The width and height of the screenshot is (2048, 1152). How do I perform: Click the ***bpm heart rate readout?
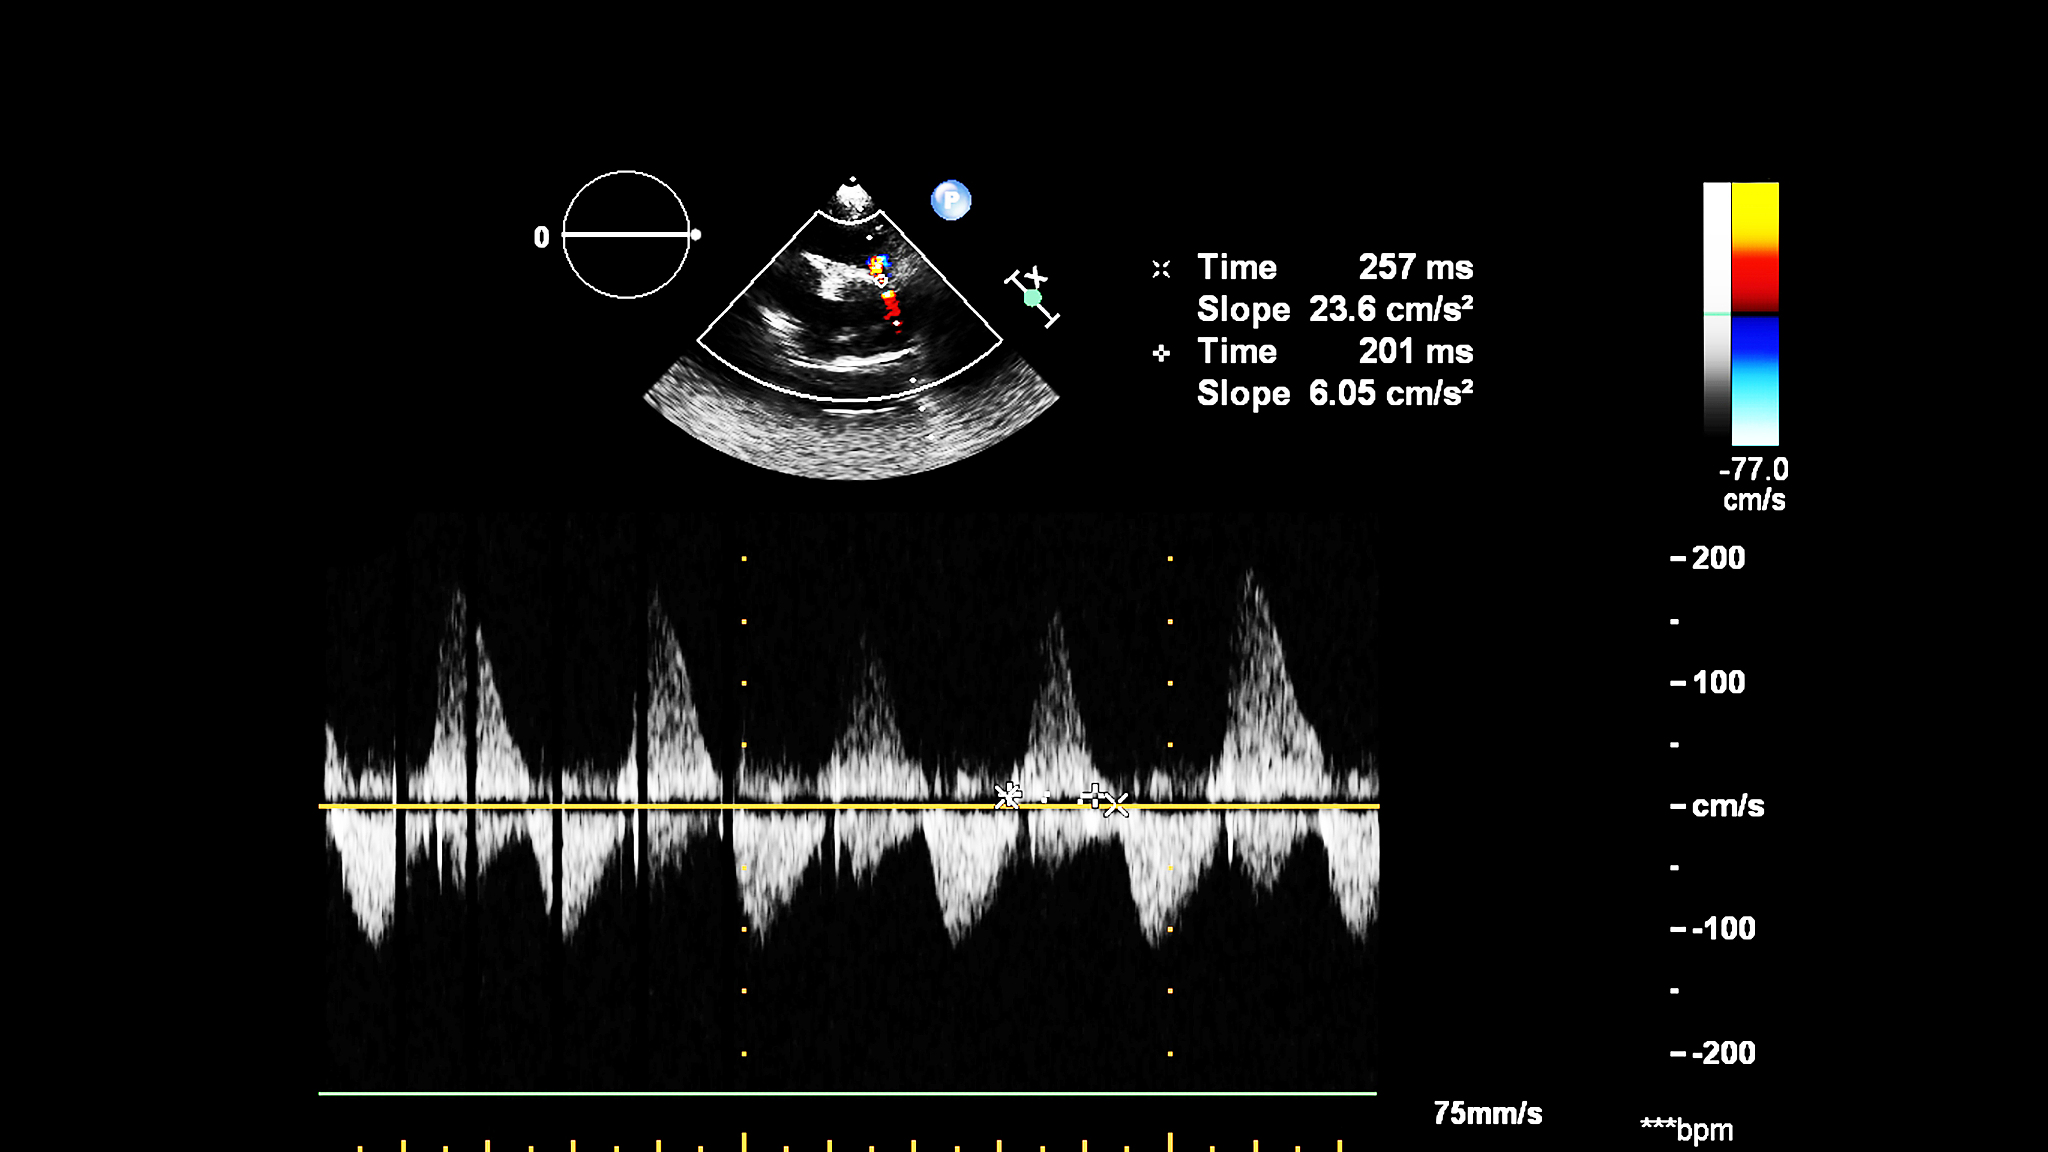pos(1687,1130)
